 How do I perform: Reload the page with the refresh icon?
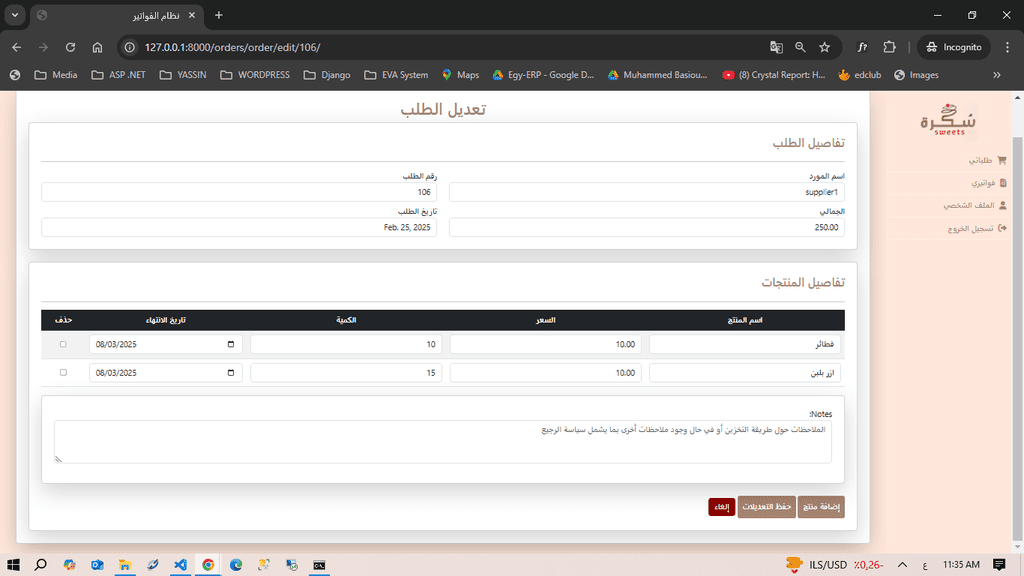coord(71,47)
